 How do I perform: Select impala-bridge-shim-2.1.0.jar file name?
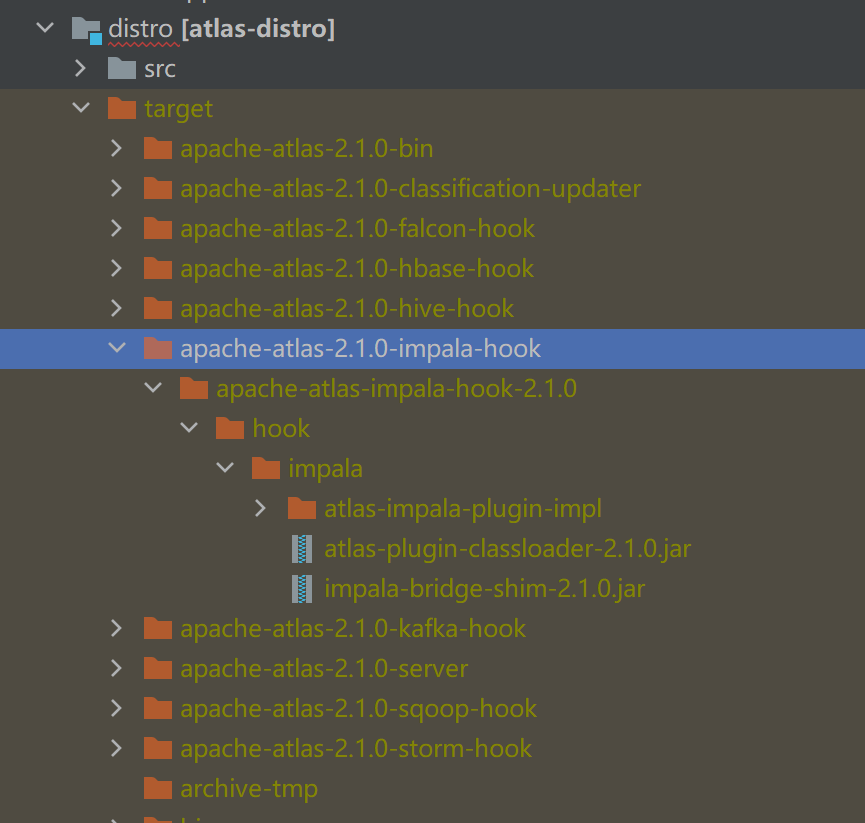pos(484,589)
